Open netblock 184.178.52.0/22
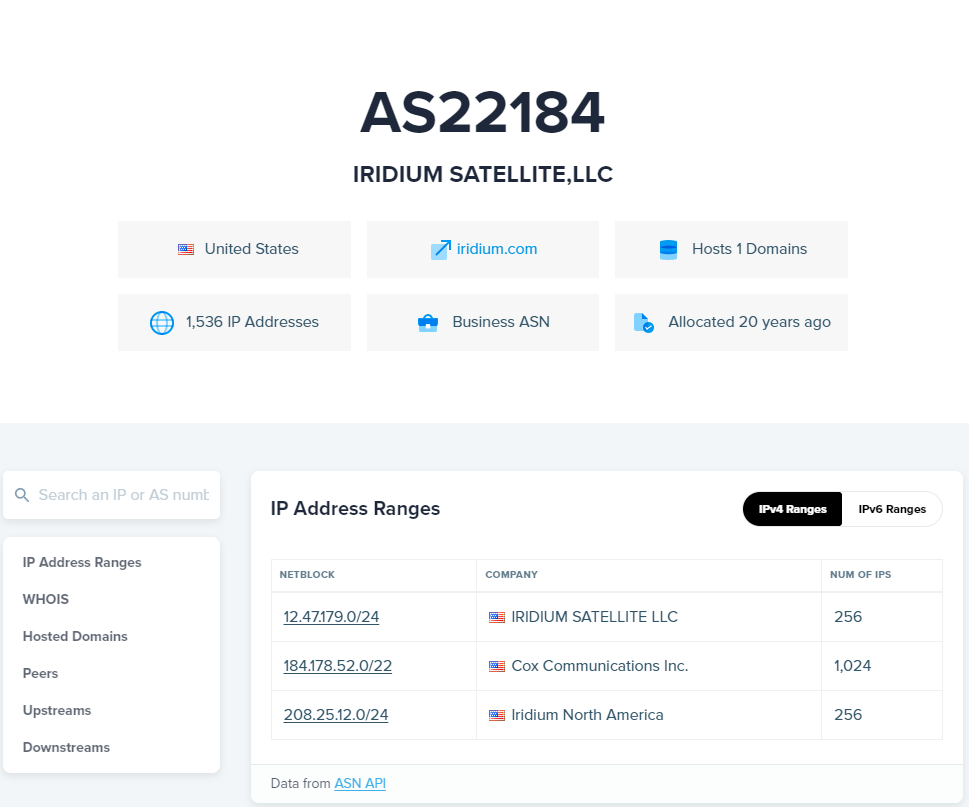969x807 pixels. (337, 665)
